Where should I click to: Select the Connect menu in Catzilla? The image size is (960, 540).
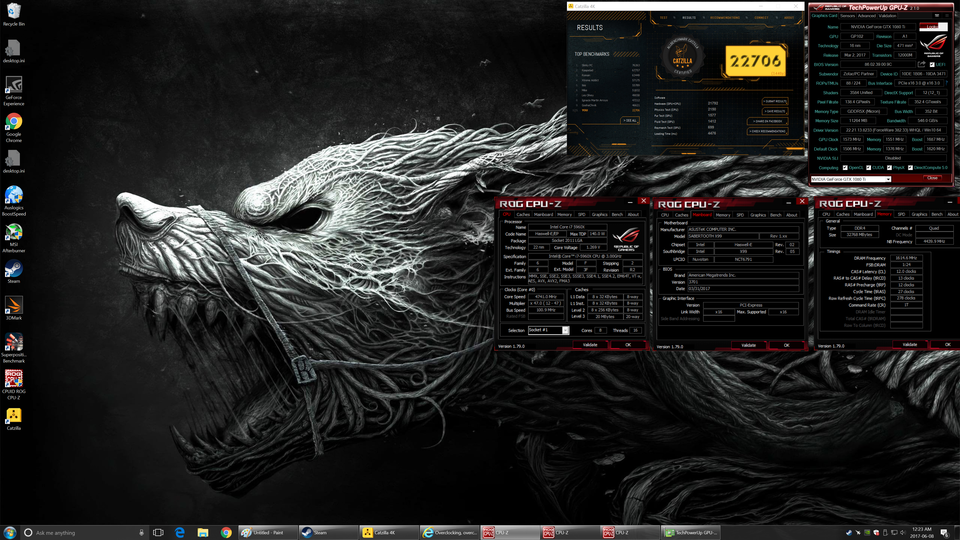(x=761, y=18)
